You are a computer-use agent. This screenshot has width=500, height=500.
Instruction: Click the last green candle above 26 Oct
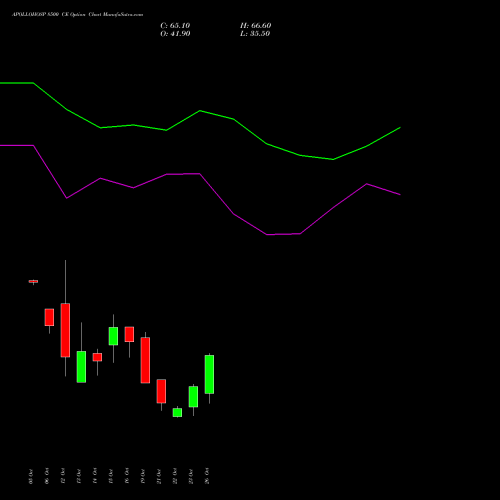(209, 374)
